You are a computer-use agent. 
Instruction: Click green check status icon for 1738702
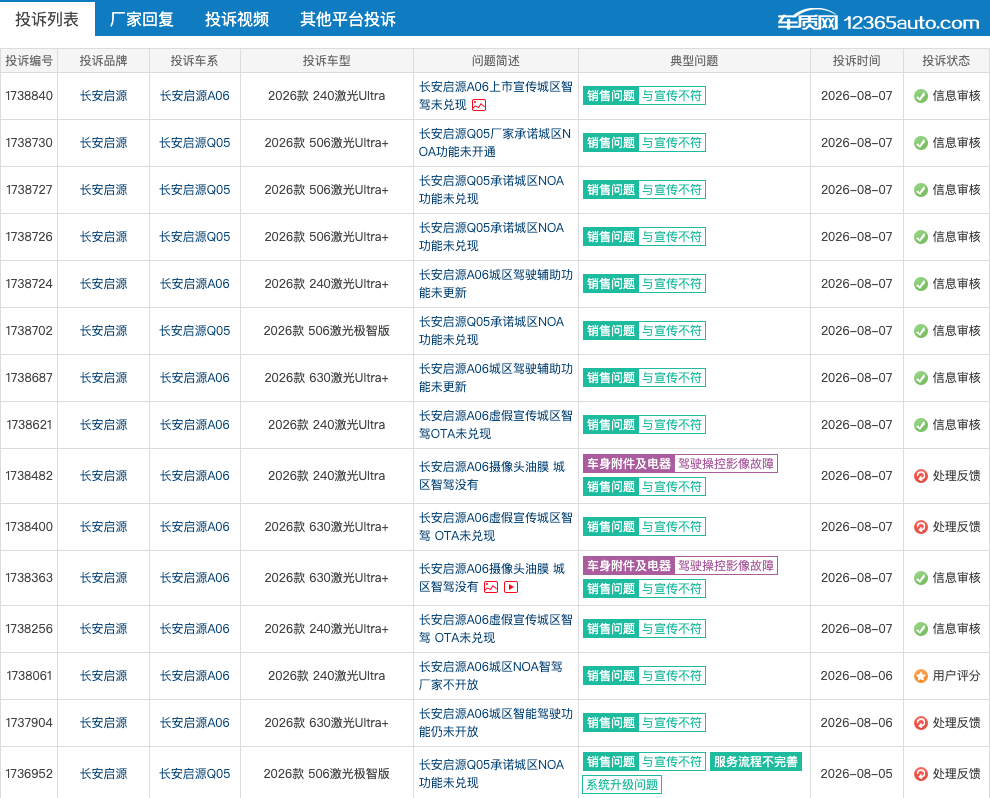[x=921, y=331]
